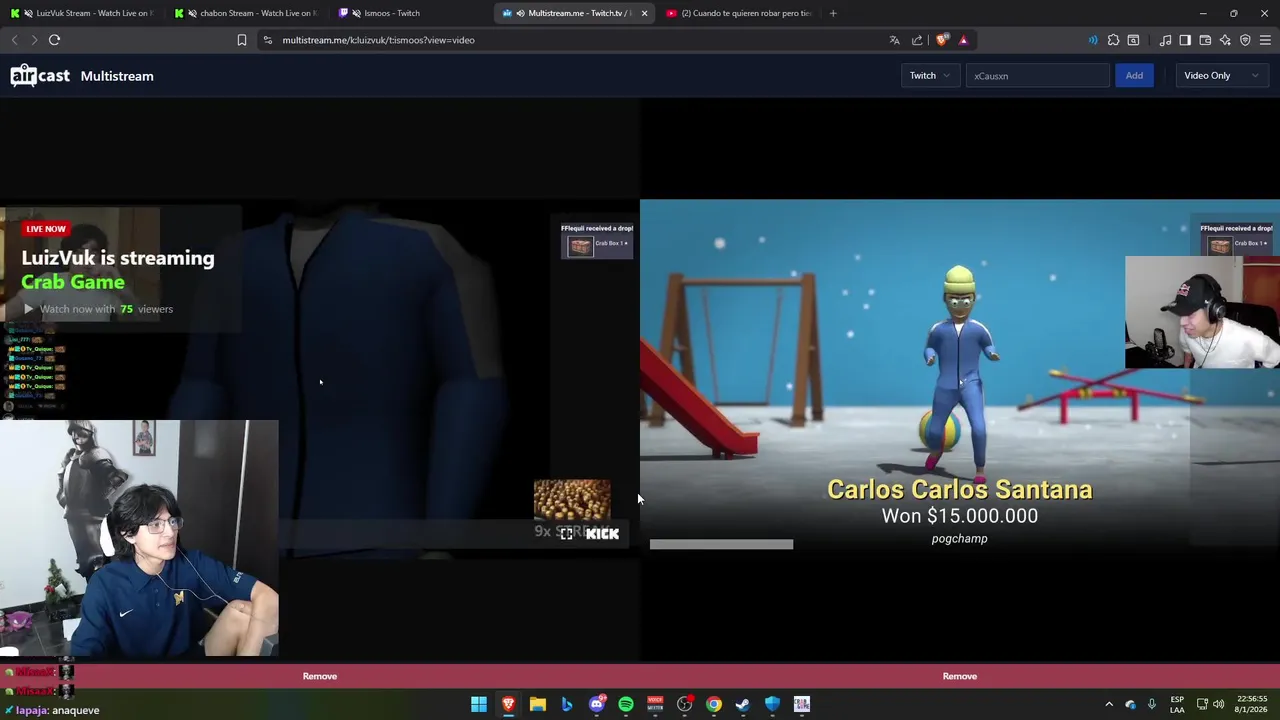
Task: Open the browser extensions puzzle icon
Action: (1113, 40)
